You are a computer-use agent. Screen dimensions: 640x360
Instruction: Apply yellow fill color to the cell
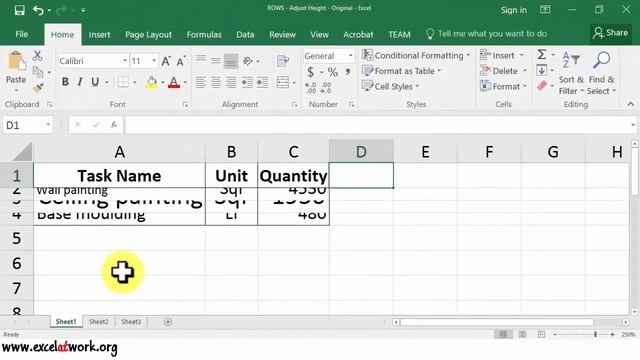[151, 82]
